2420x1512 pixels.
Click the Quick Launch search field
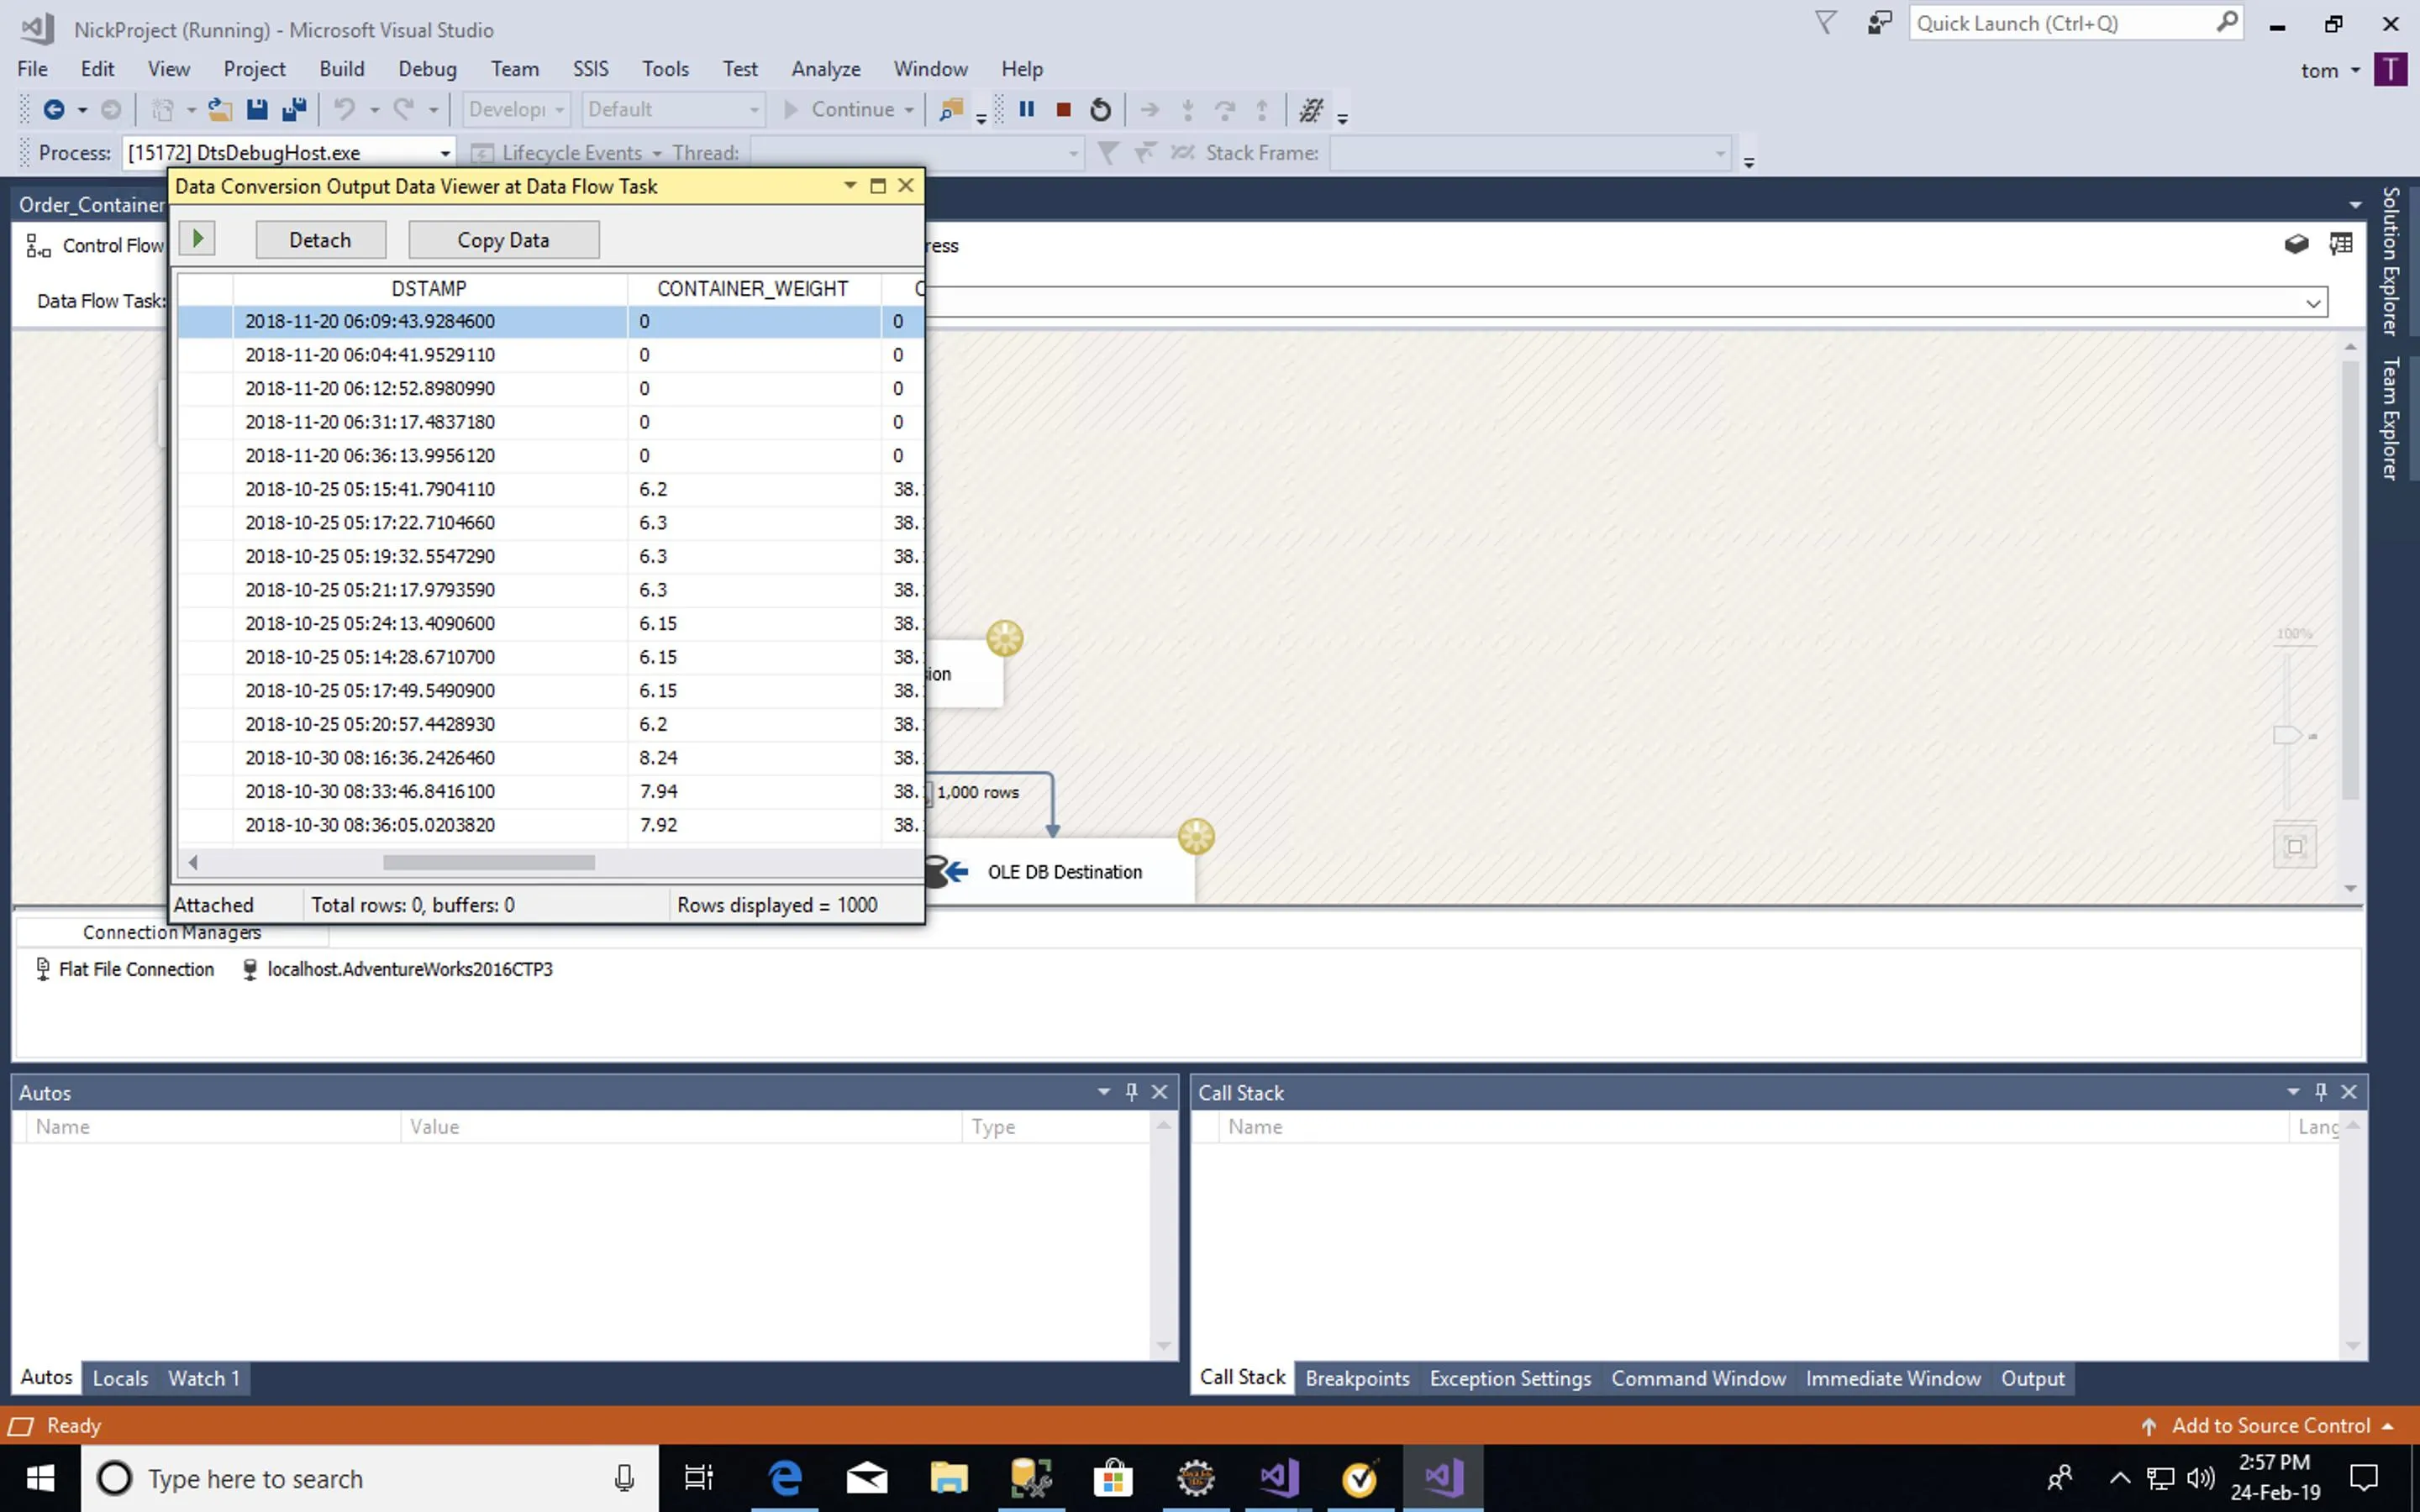tap(2060, 23)
